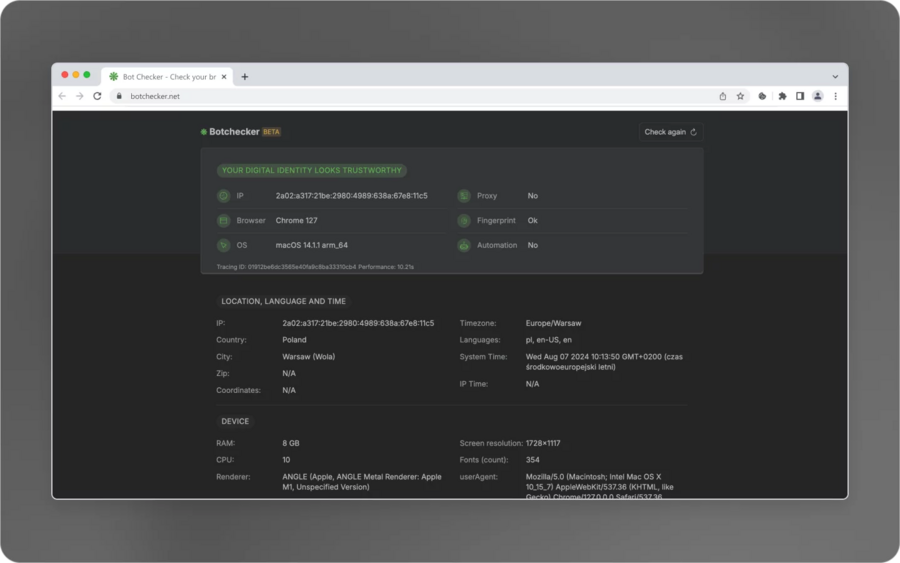Open the Chrome three-dot menu
Viewport: 900px width, 563px height.
836,96
